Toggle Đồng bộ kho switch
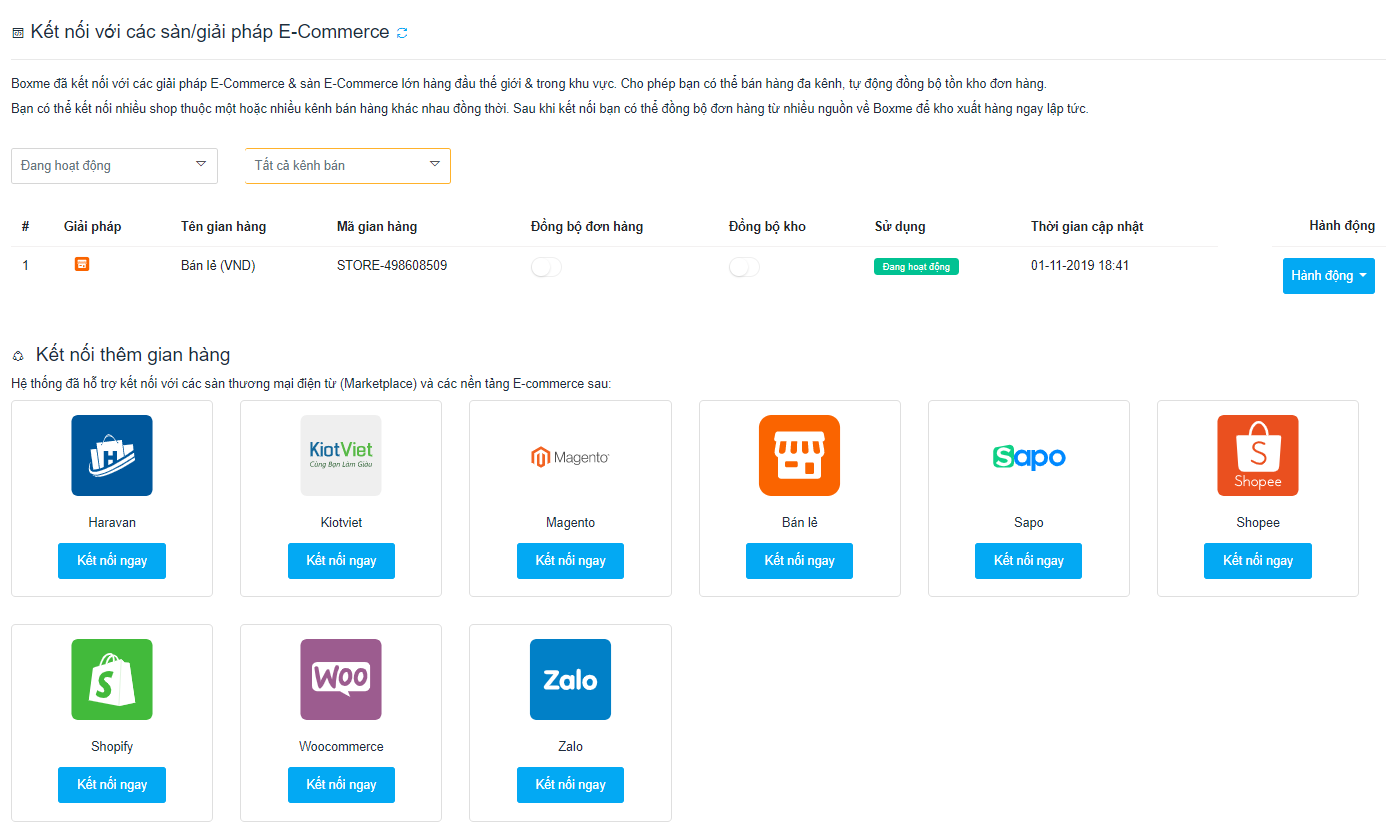The height and width of the screenshot is (830, 1395). tap(744, 267)
